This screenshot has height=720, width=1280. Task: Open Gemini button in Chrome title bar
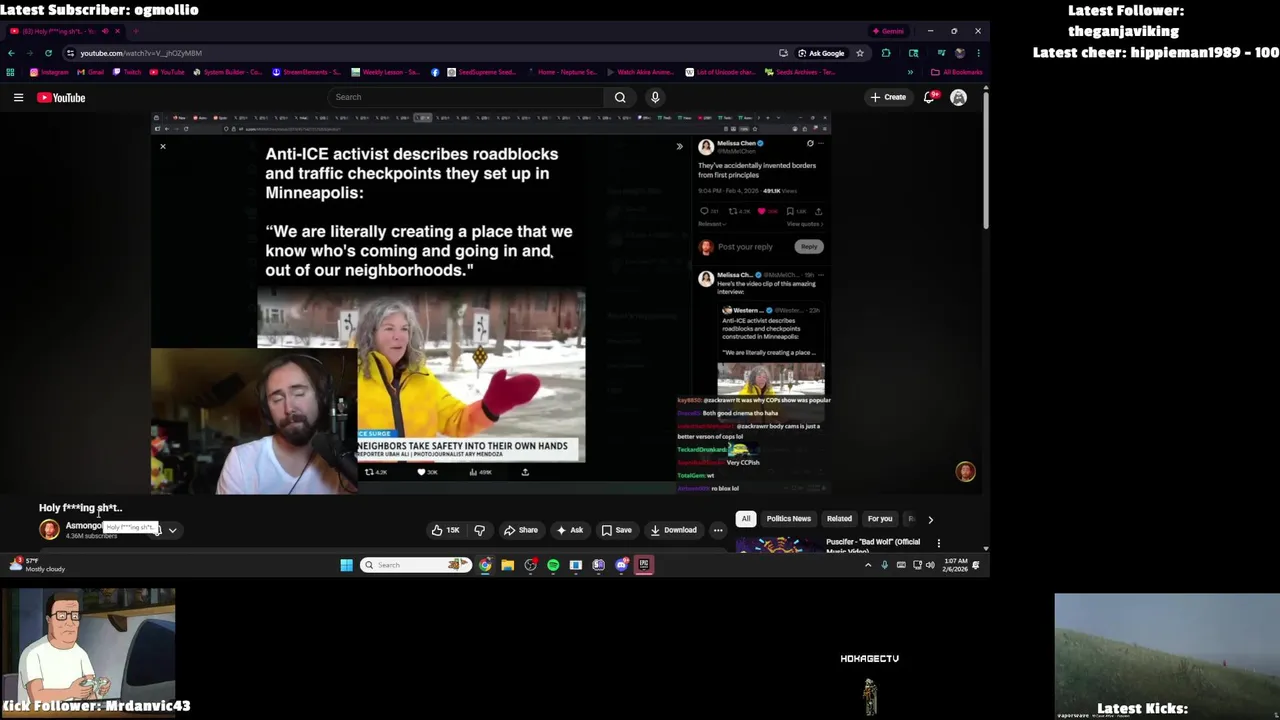click(887, 31)
